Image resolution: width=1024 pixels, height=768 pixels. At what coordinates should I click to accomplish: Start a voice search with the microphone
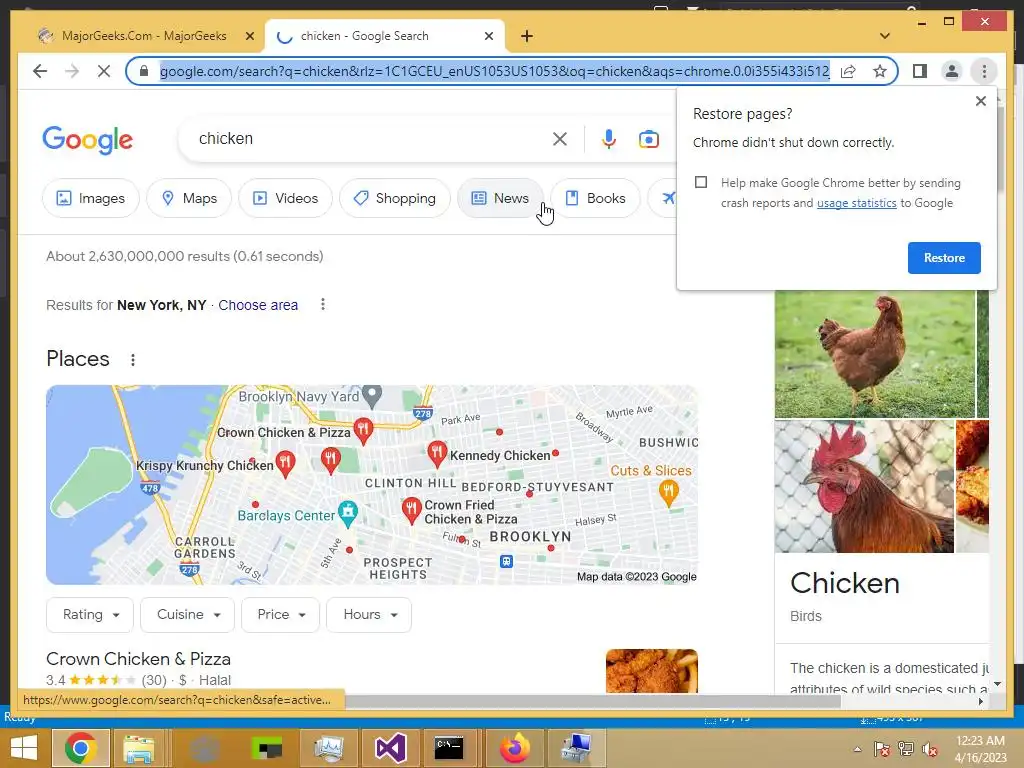609,138
